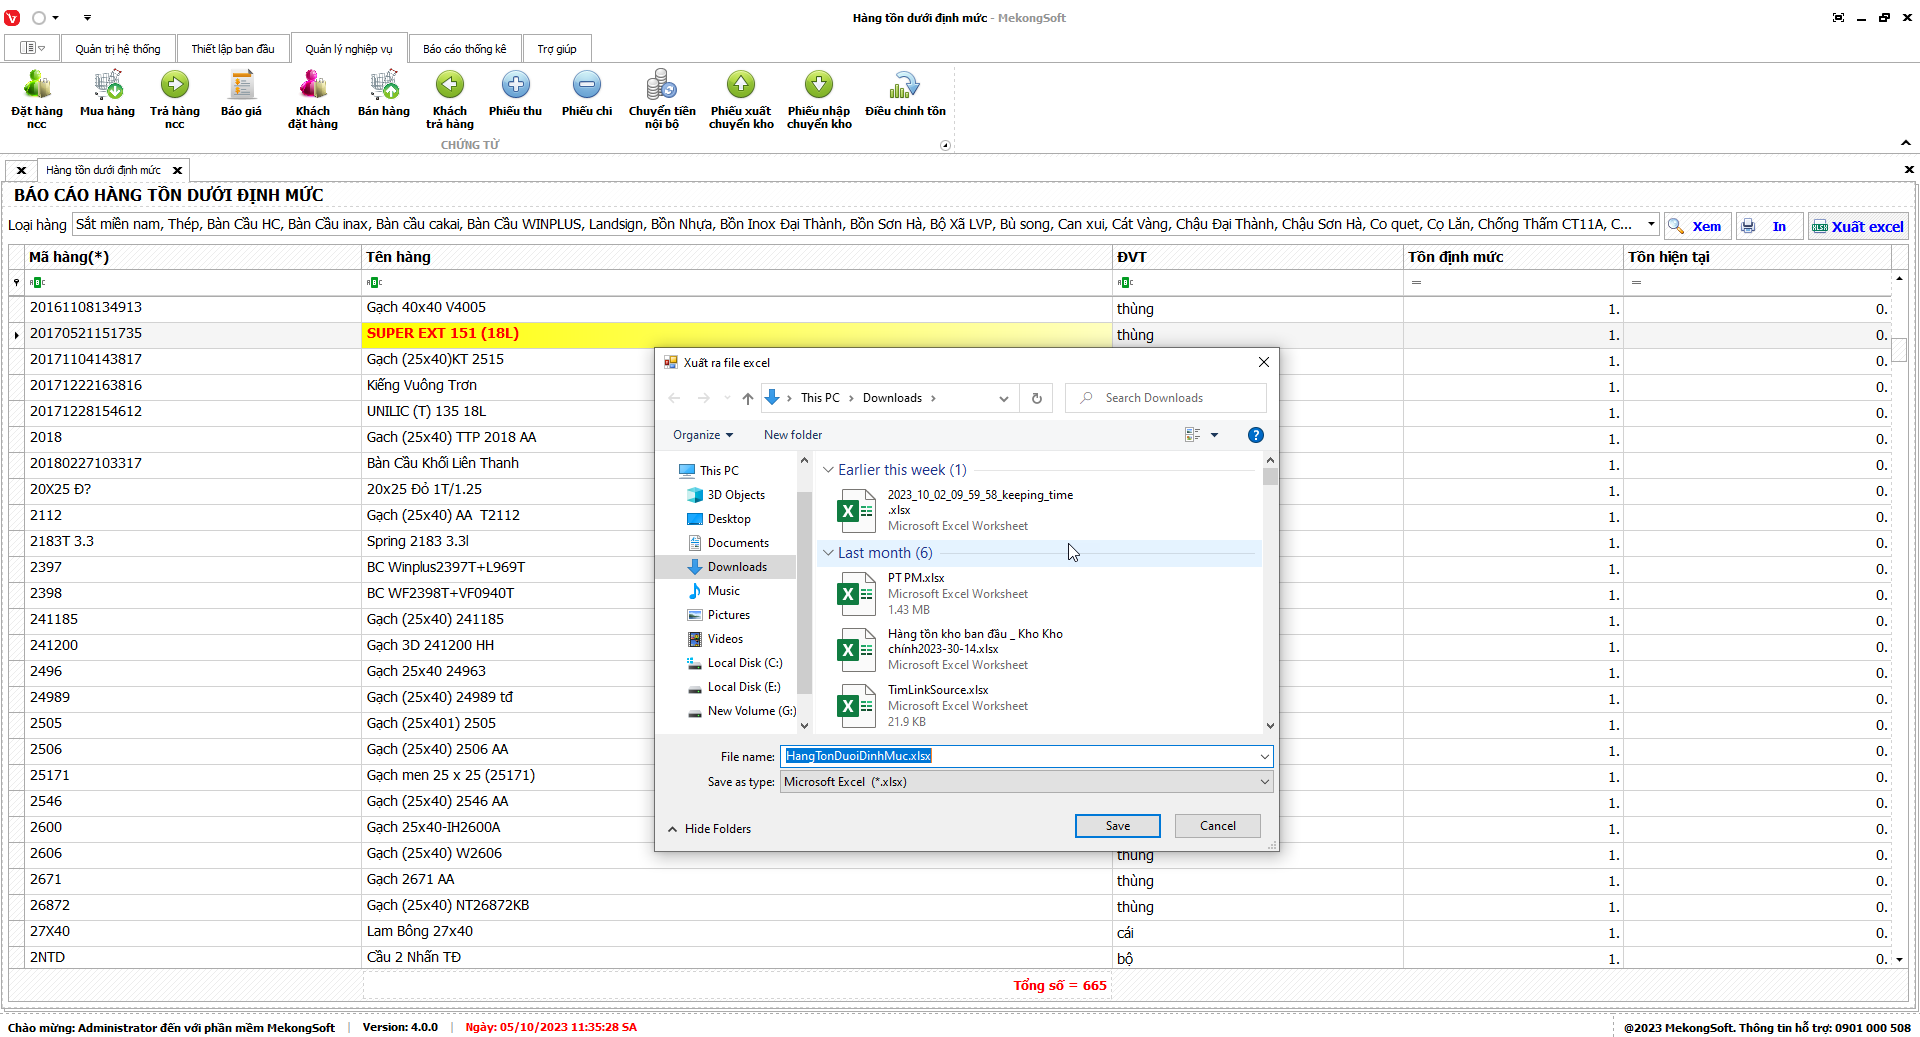Open the Mua hàng purchase icon
This screenshot has width=1920, height=1037.
tap(107, 87)
